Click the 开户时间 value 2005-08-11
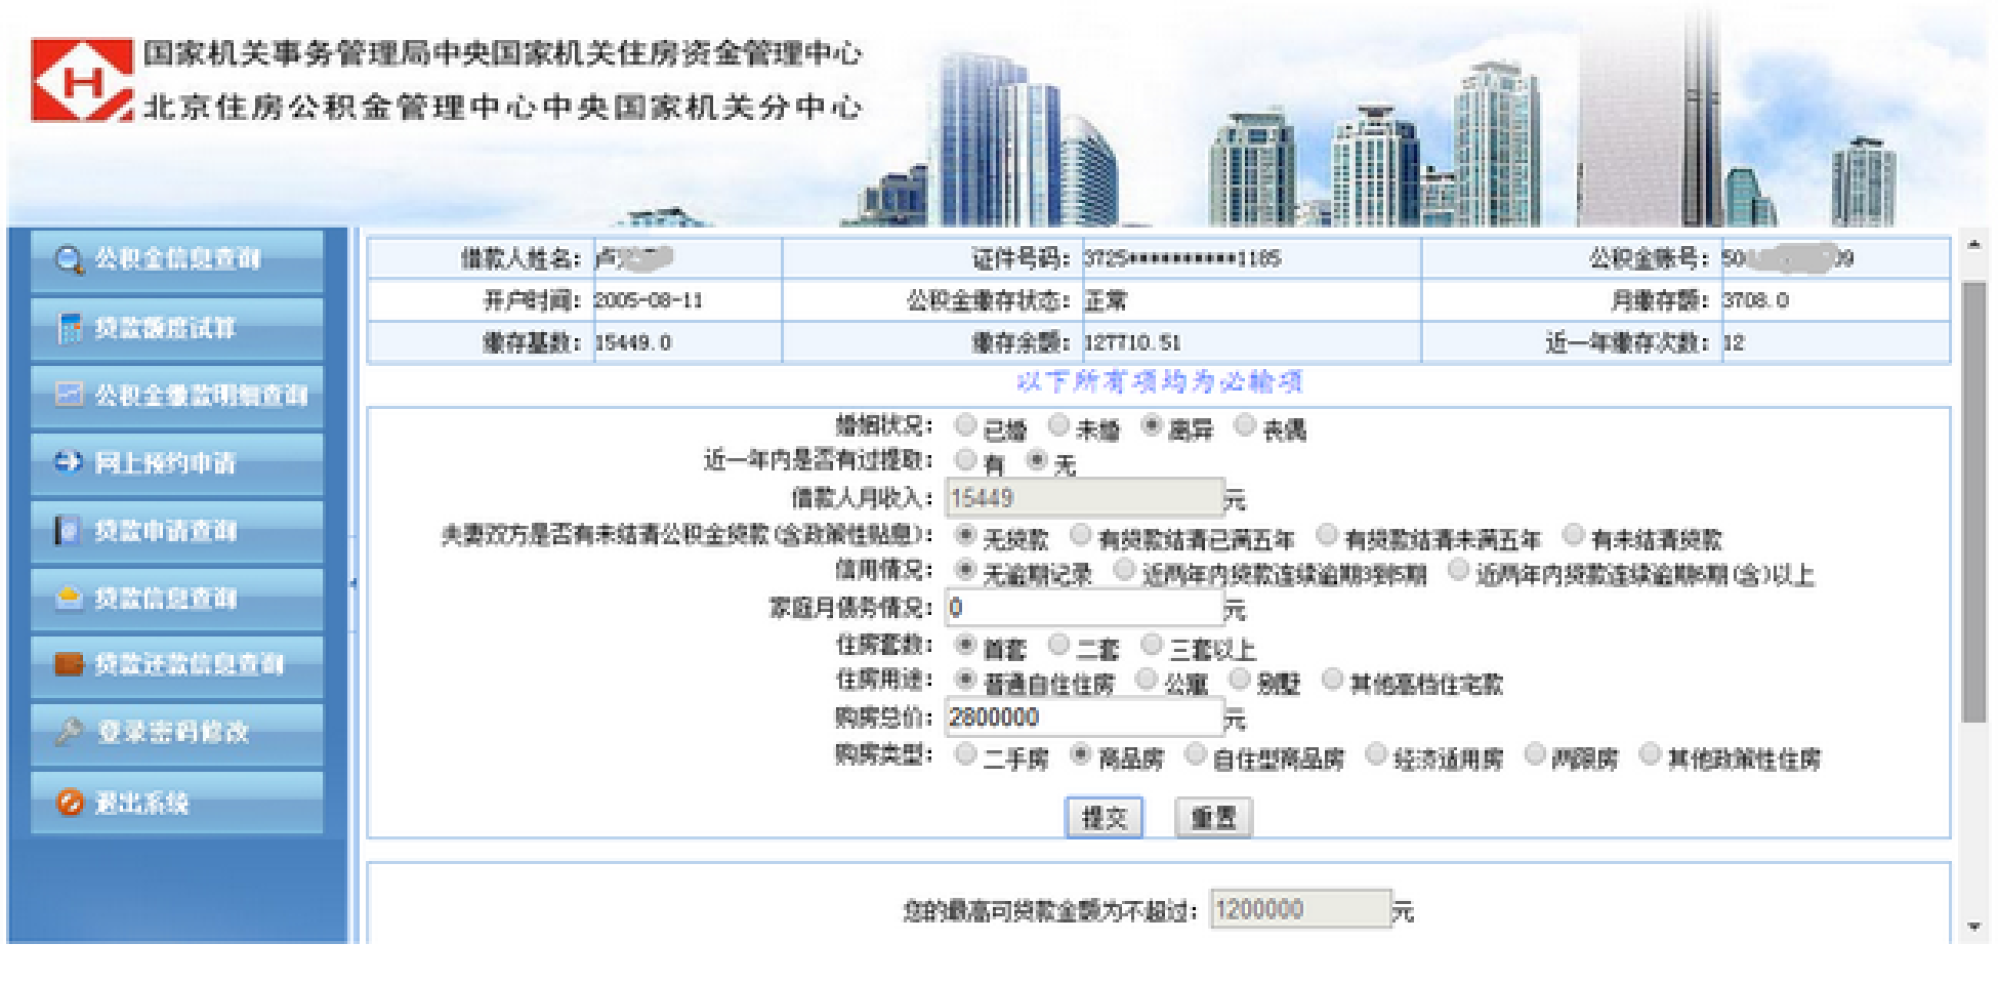Viewport: 1998px width, 984px height. [x=649, y=301]
